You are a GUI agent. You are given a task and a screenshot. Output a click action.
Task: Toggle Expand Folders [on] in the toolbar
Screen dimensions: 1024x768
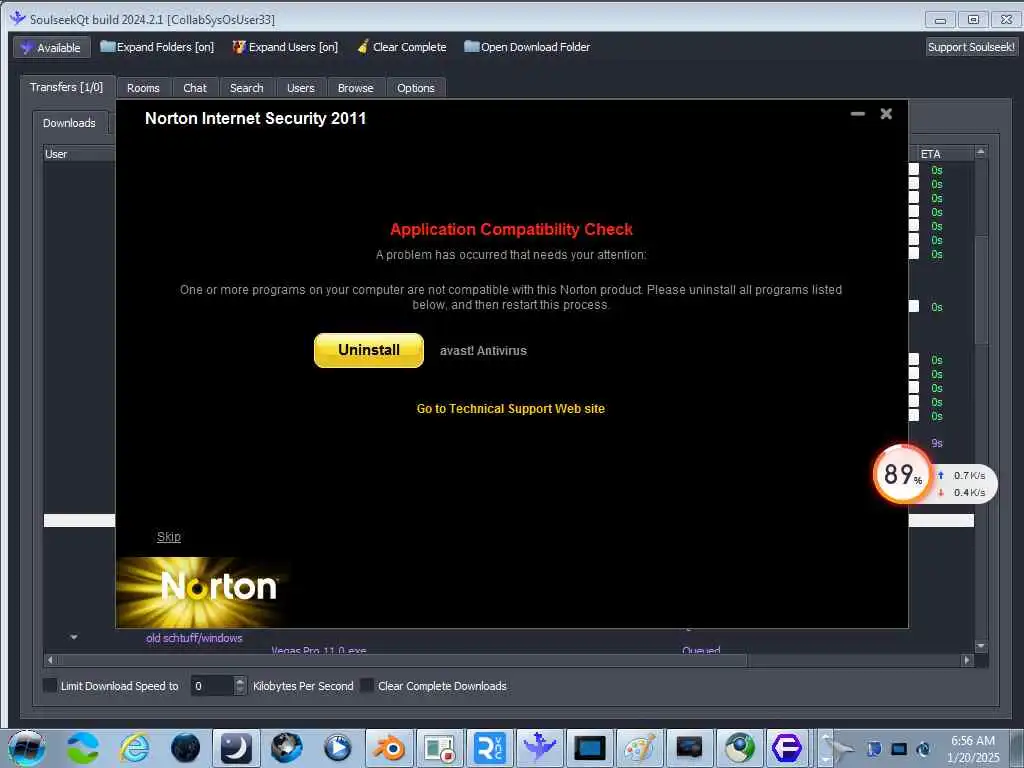pyautogui.click(x=157, y=47)
